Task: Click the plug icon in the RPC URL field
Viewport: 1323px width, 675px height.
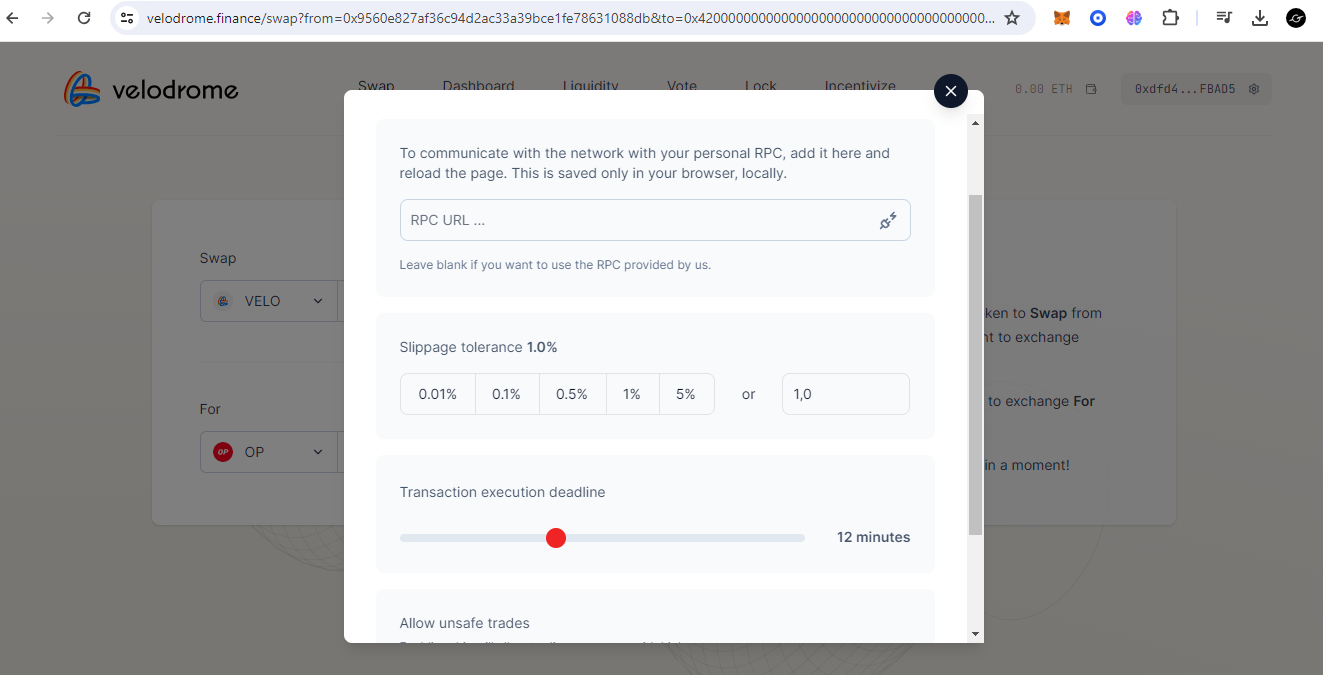Action: 888,220
